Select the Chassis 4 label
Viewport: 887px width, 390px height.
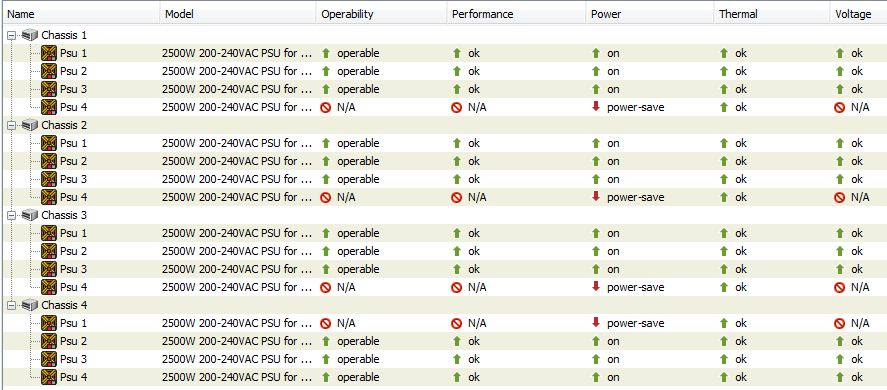(64, 305)
